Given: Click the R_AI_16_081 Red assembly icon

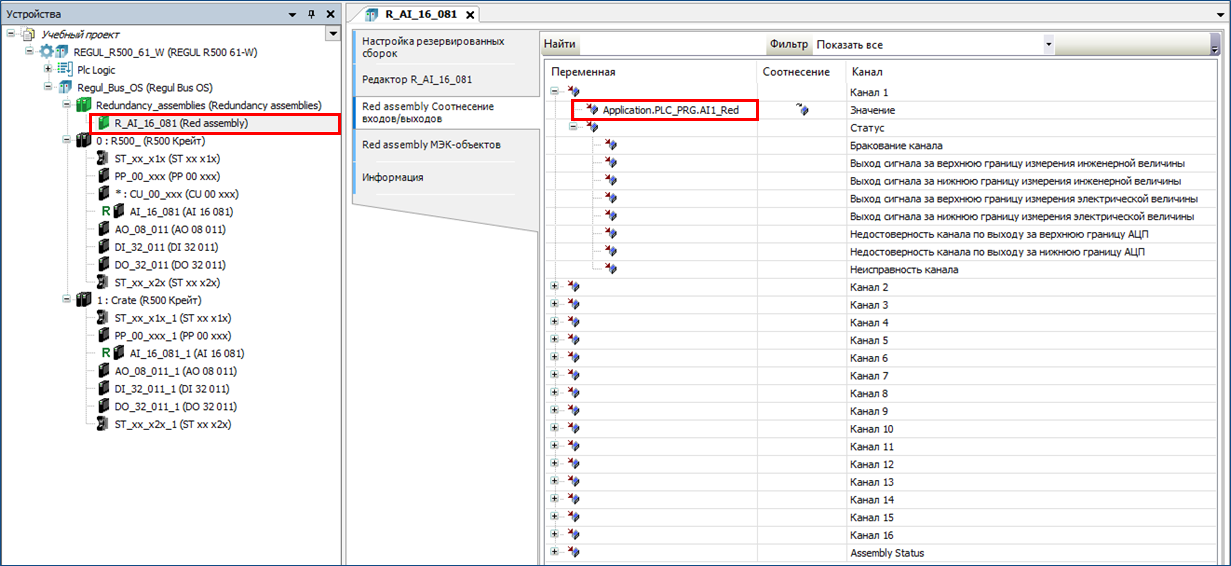Looking at the screenshot, I should click(x=103, y=123).
